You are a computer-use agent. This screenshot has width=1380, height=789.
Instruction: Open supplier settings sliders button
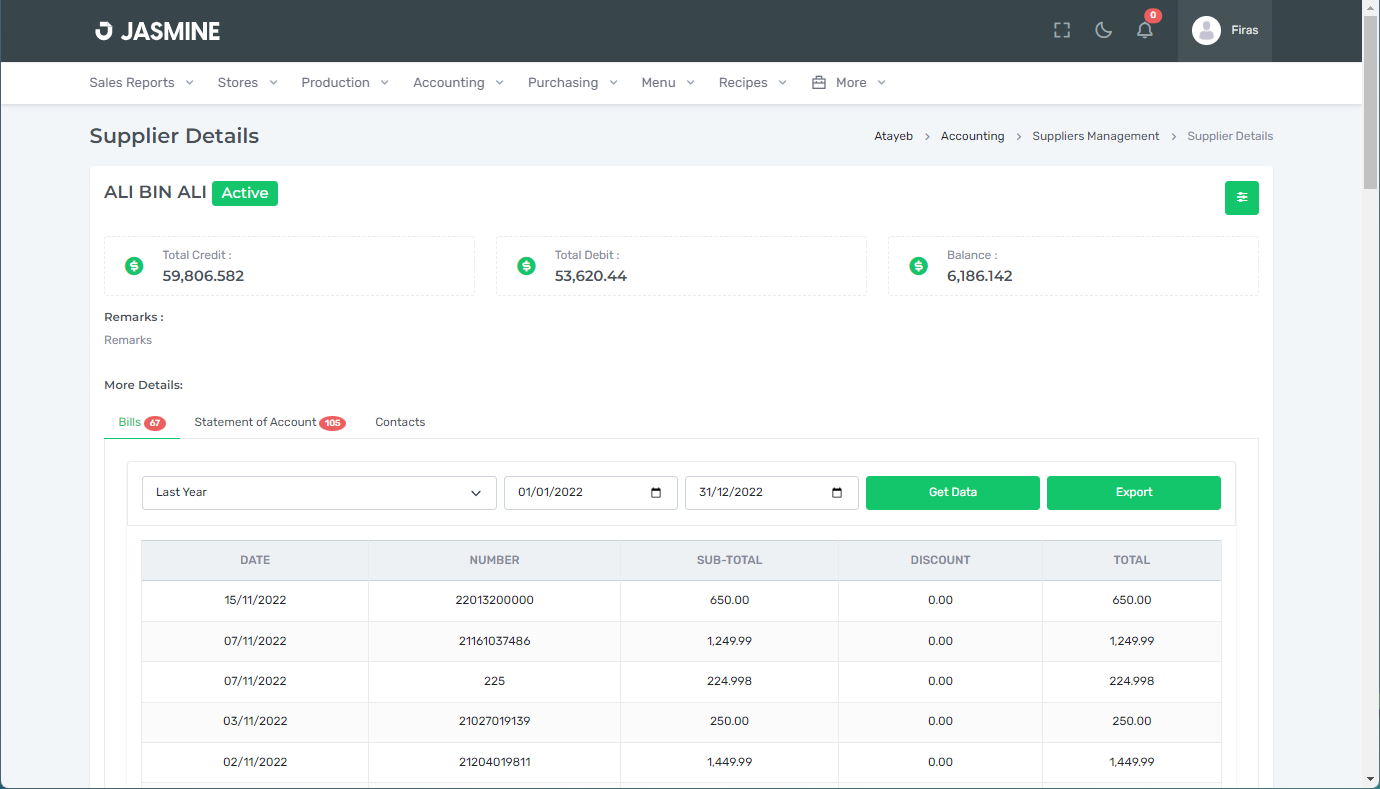pos(1241,198)
